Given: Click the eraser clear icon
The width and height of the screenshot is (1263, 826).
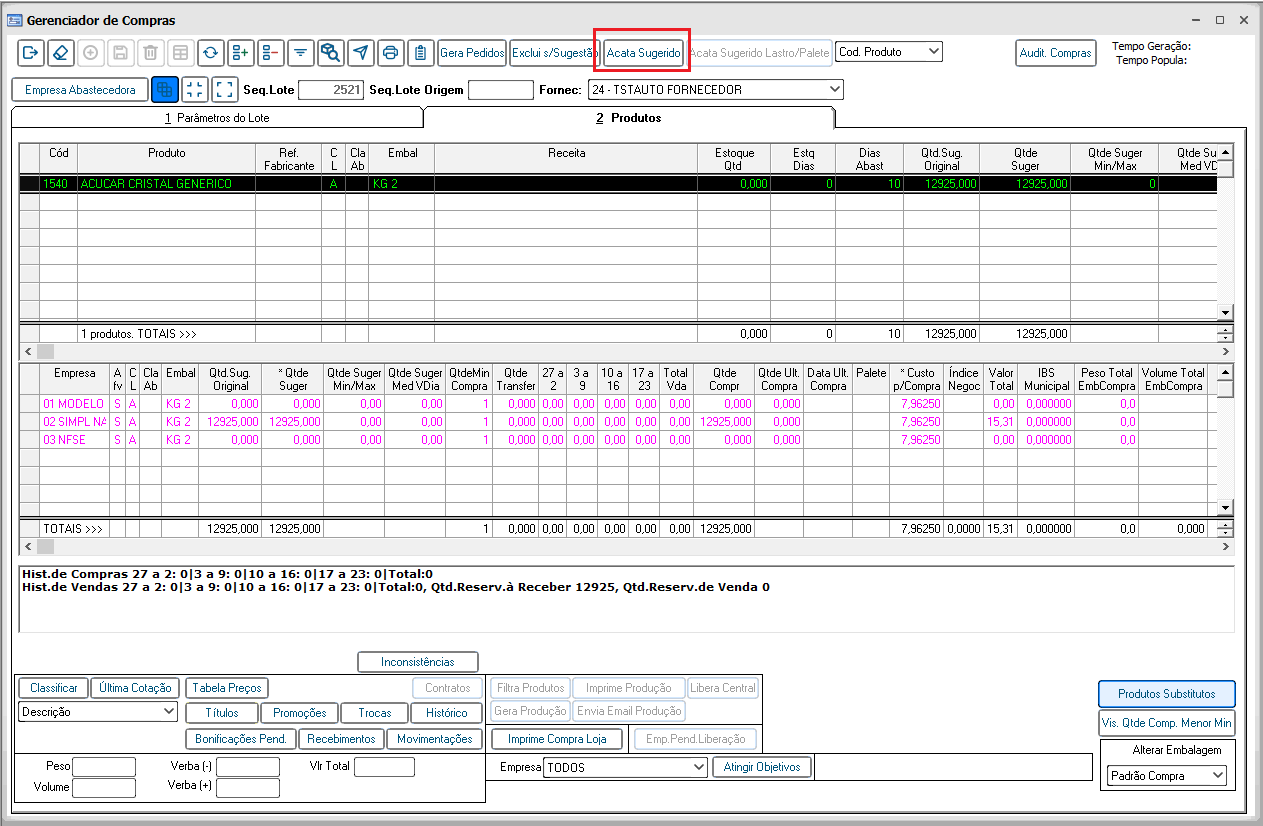Looking at the screenshot, I should [60, 52].
